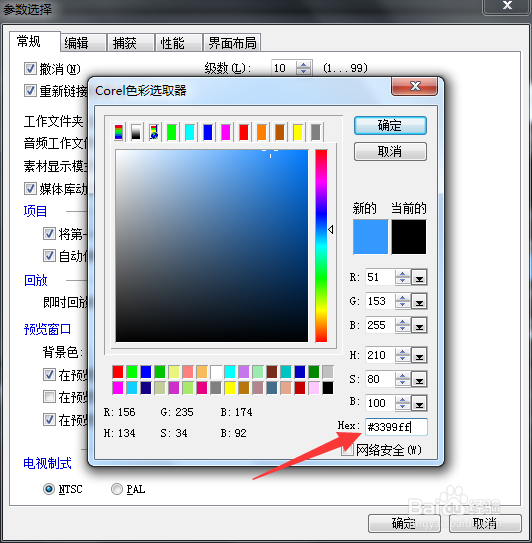532x543 pixels.
Task: Open the brightness B value slider dropdown
Action: click(419, 403)
